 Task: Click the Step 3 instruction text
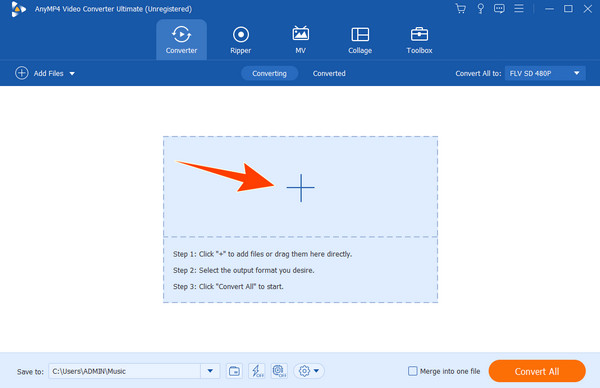pos(228,287)
